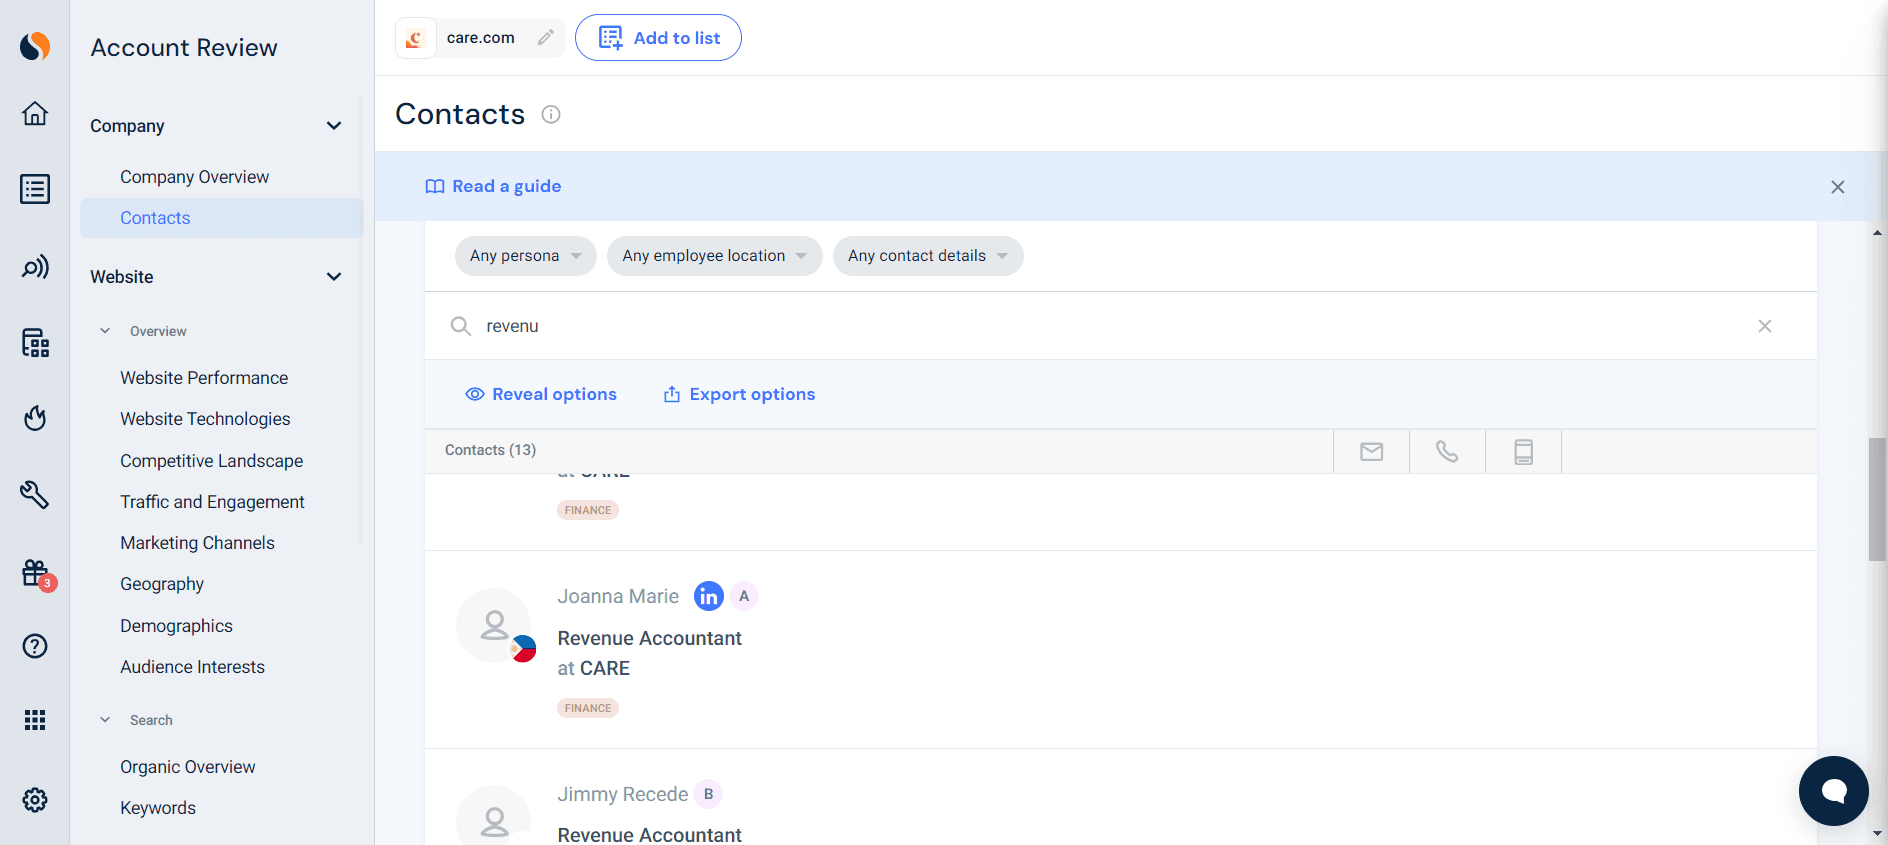Image resolution: width=1888 pixels, height=845 pixels.
Task: Open the lists icon in sidebar
Action: (35, 189)
